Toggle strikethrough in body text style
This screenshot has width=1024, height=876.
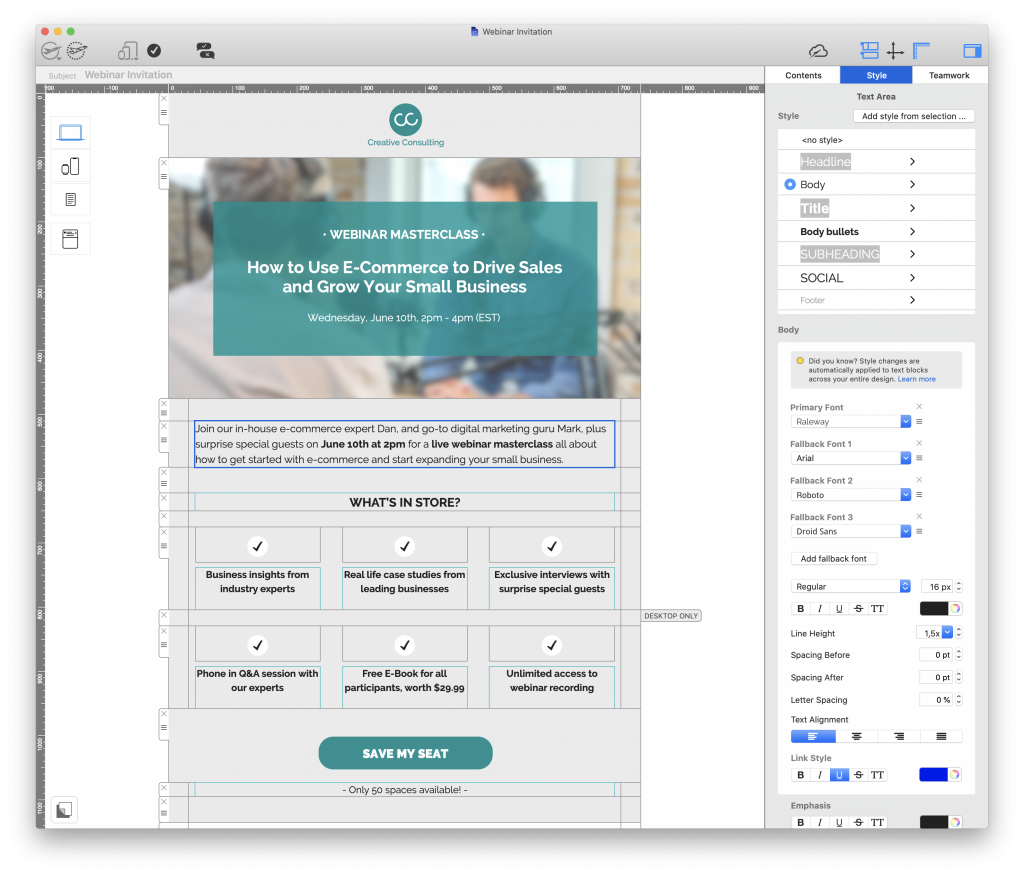tap(858, 608)
